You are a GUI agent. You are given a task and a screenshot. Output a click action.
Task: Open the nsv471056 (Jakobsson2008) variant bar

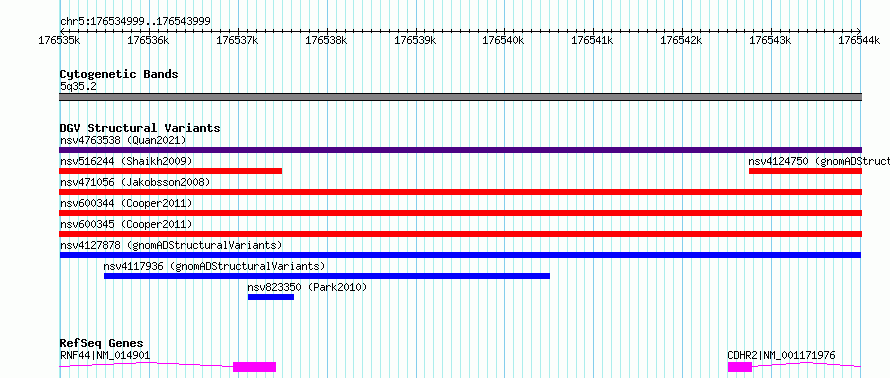(460, 192)
